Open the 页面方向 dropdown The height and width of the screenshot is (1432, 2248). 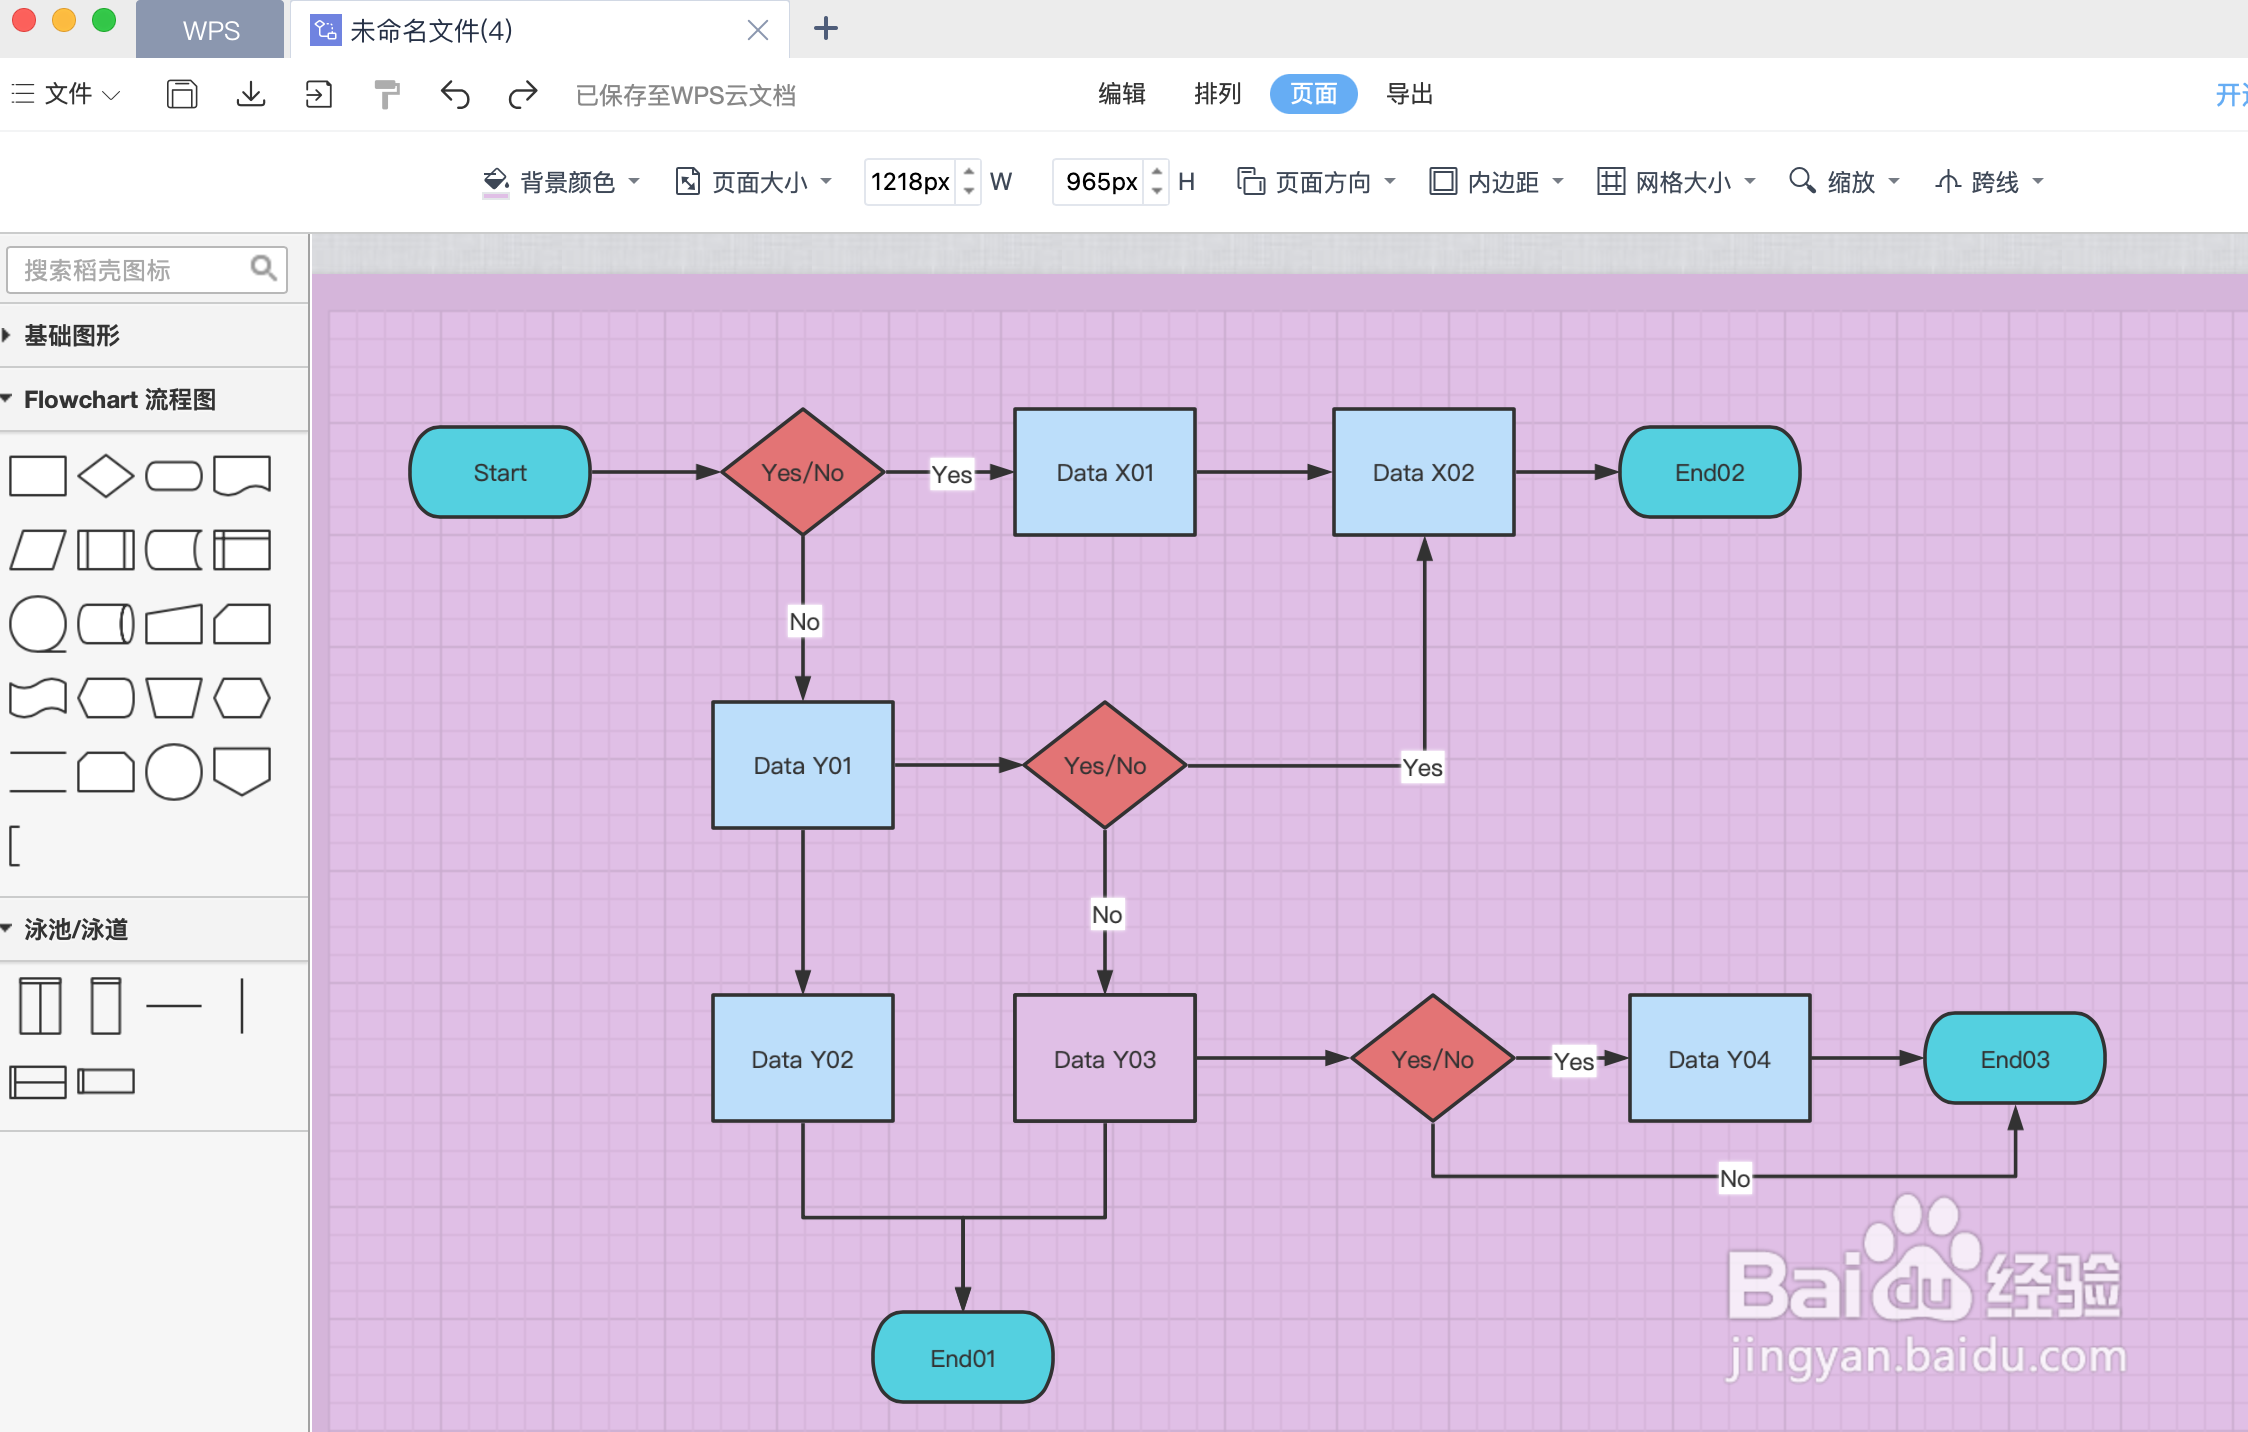click(1316, 182)
